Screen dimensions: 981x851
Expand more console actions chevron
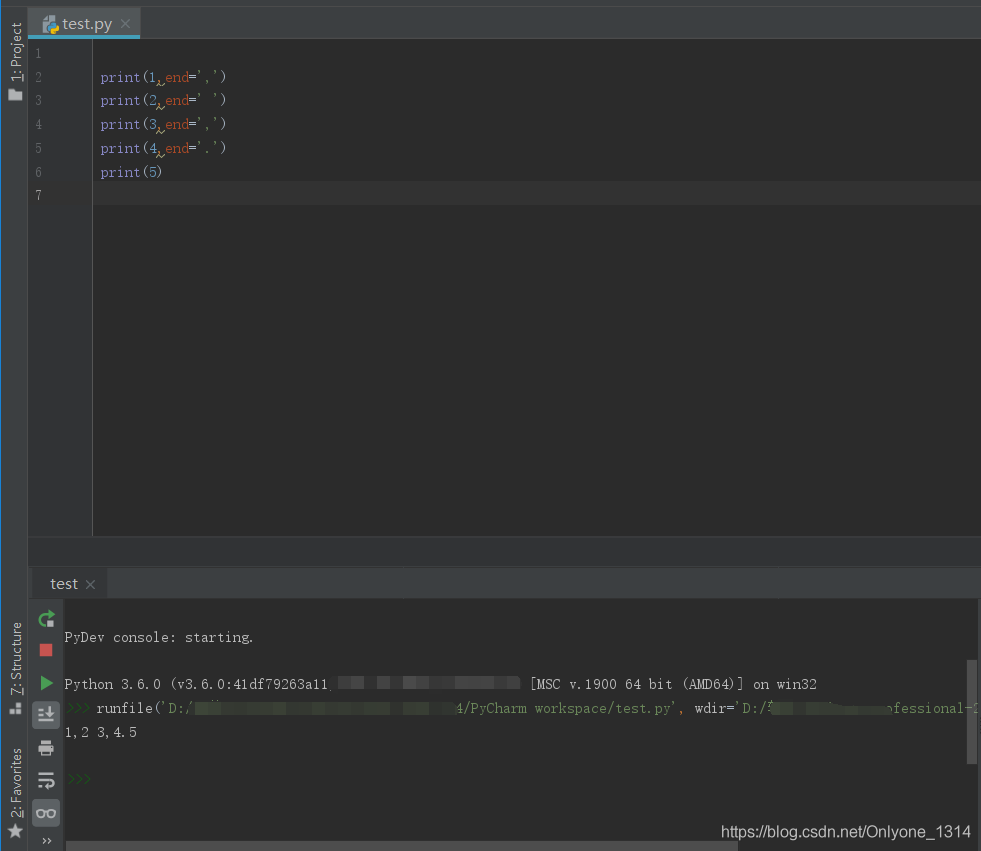tap(46, 841)
